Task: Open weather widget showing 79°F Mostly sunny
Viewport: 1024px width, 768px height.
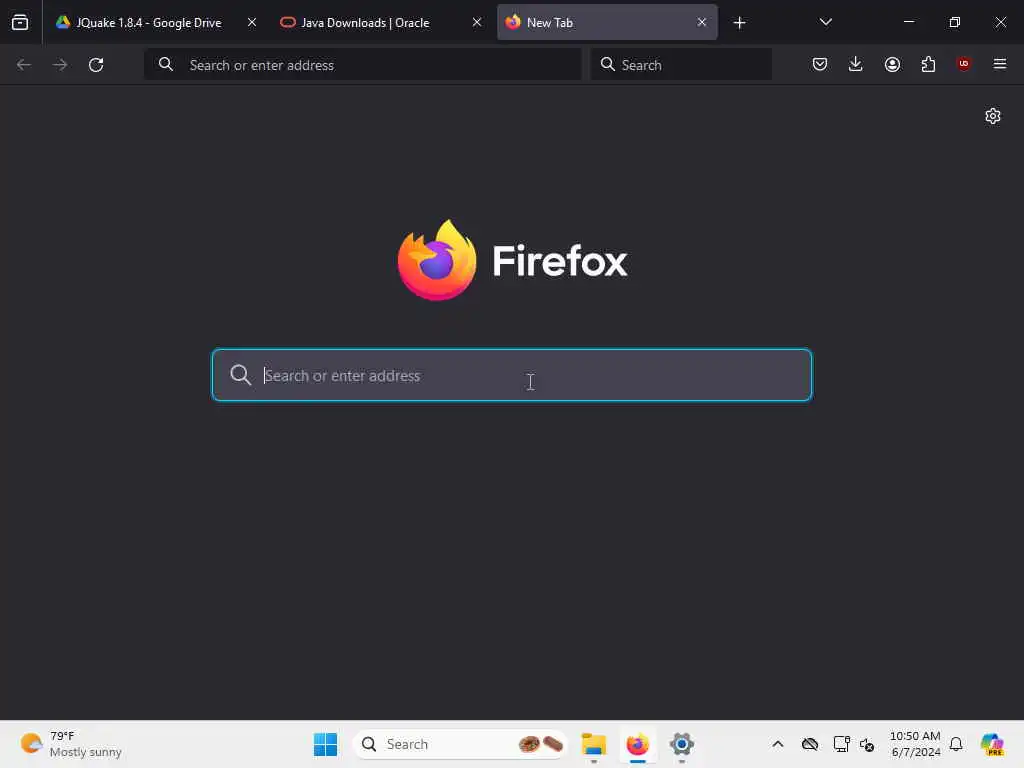Action: pos(71,744)
